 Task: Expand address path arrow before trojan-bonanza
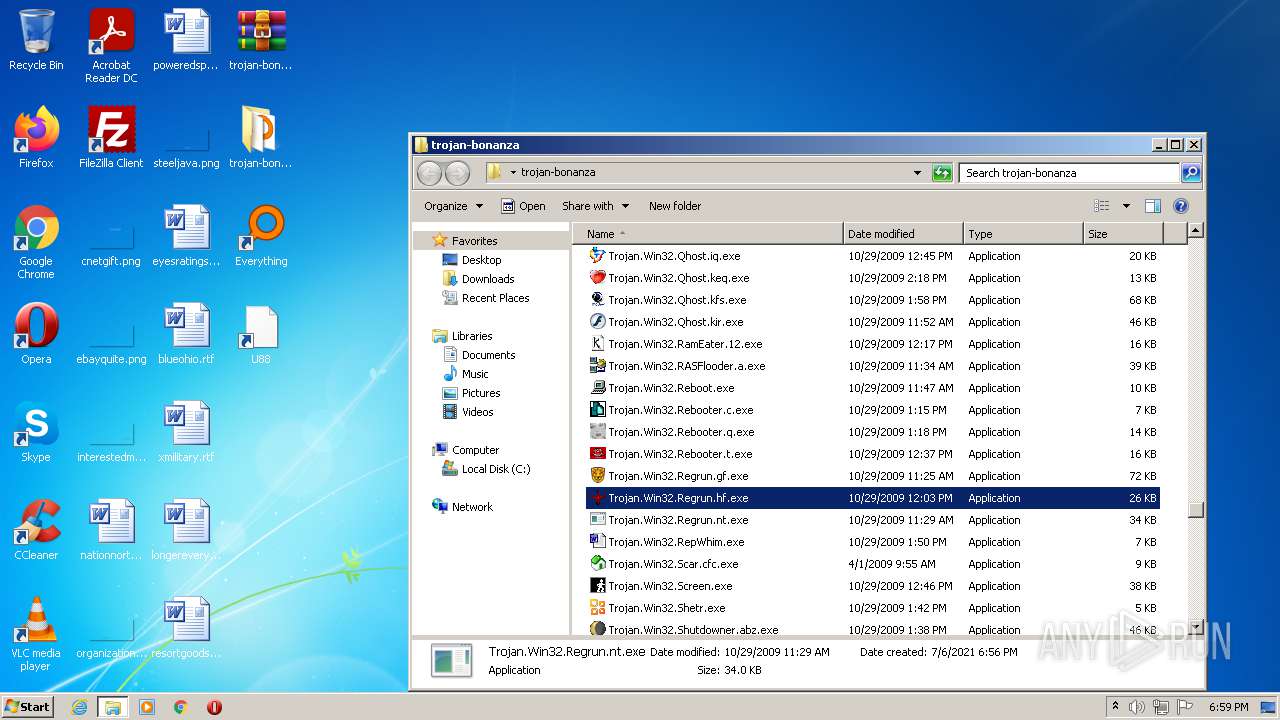coord(513,173)
